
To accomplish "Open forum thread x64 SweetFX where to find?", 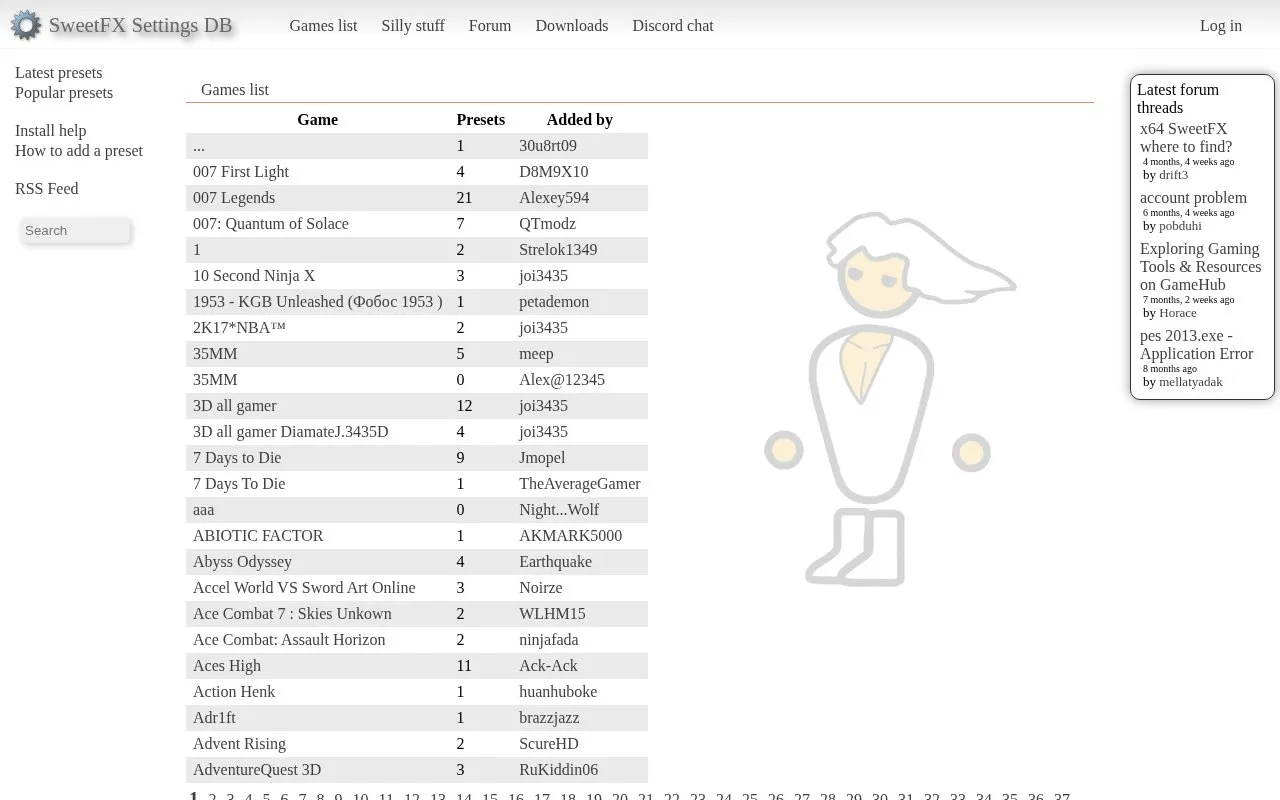I will pyautogui.click(x=1186, y=138).
